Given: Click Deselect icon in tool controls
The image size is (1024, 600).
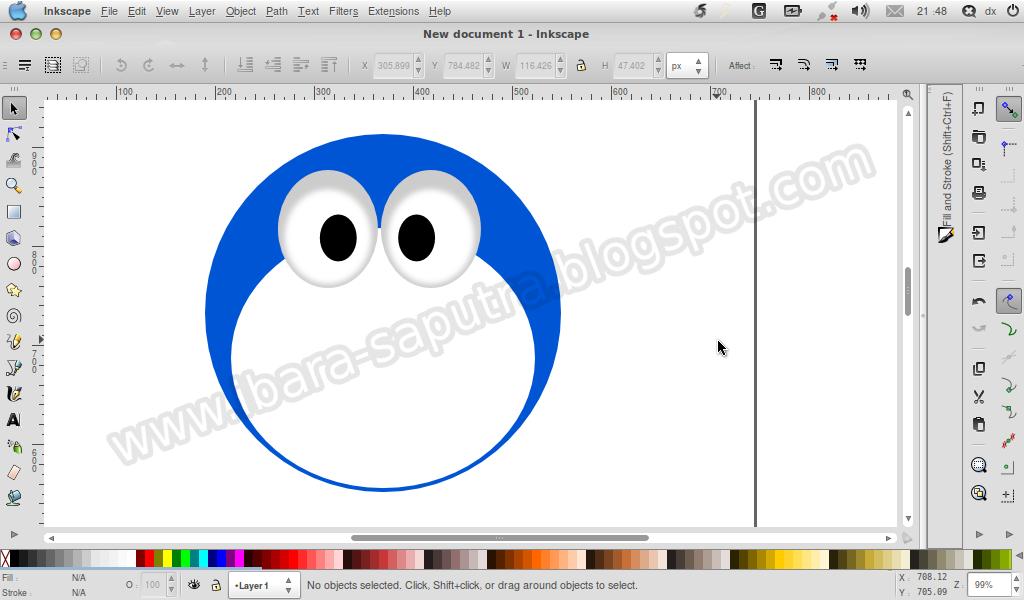Looking at the screenshot, I should pos(81,65).
